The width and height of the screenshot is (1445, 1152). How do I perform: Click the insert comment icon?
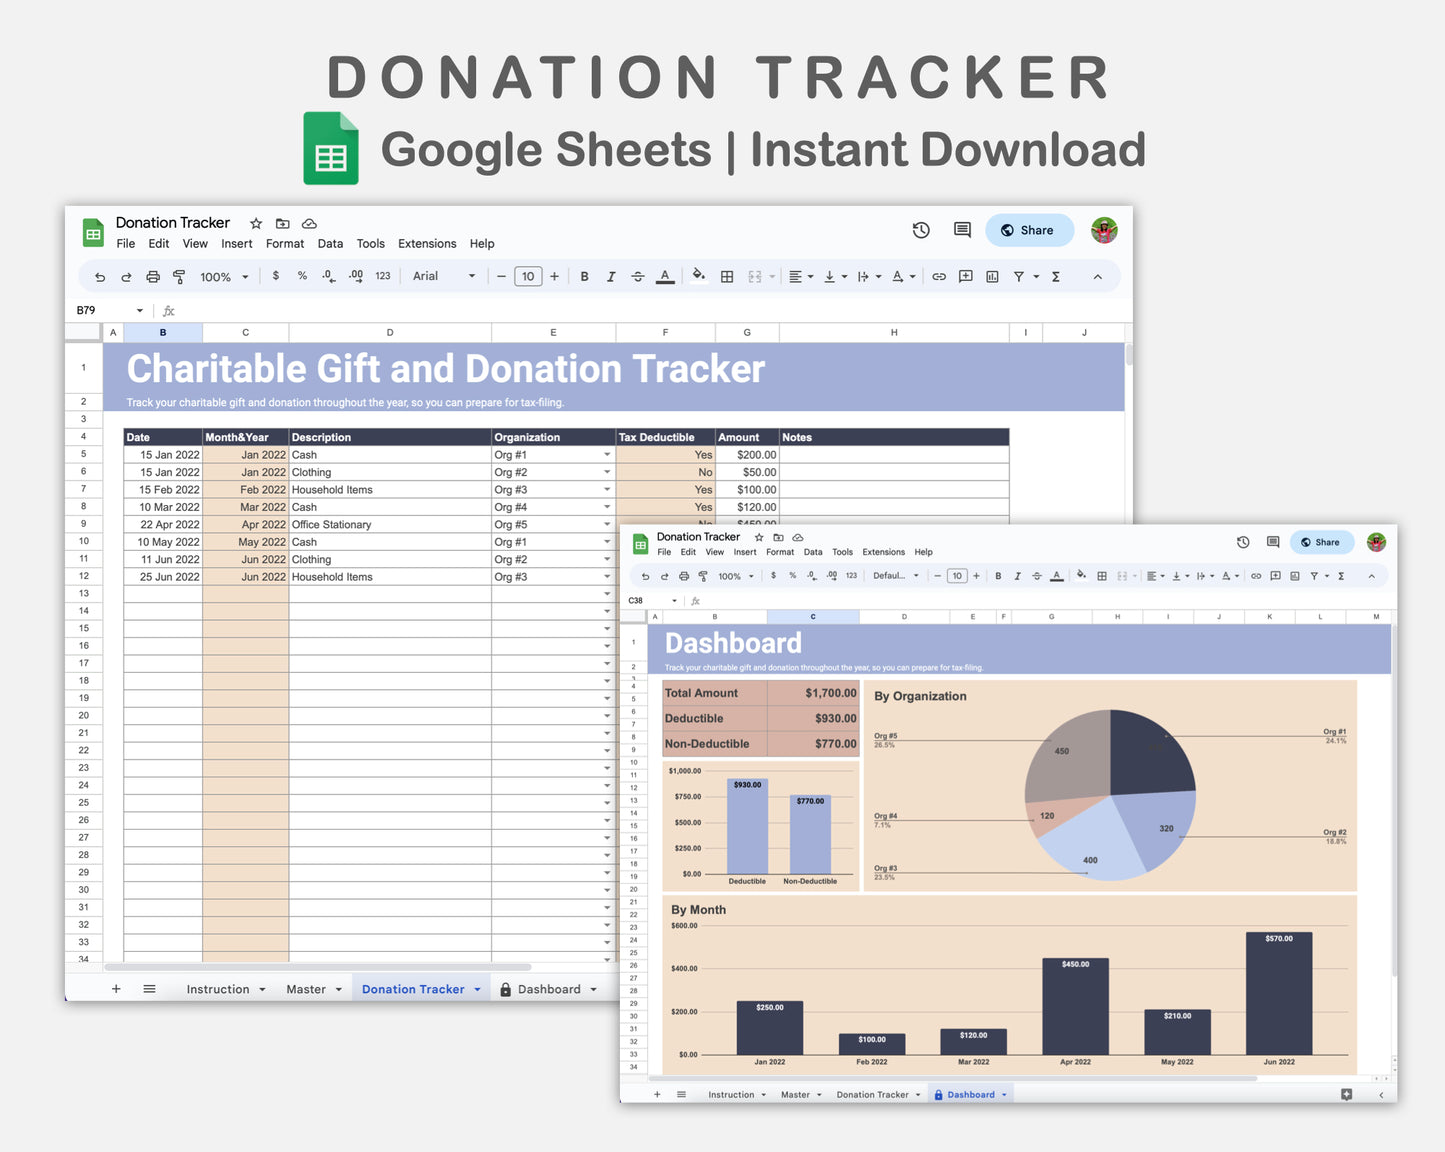(x=965, y=276)
